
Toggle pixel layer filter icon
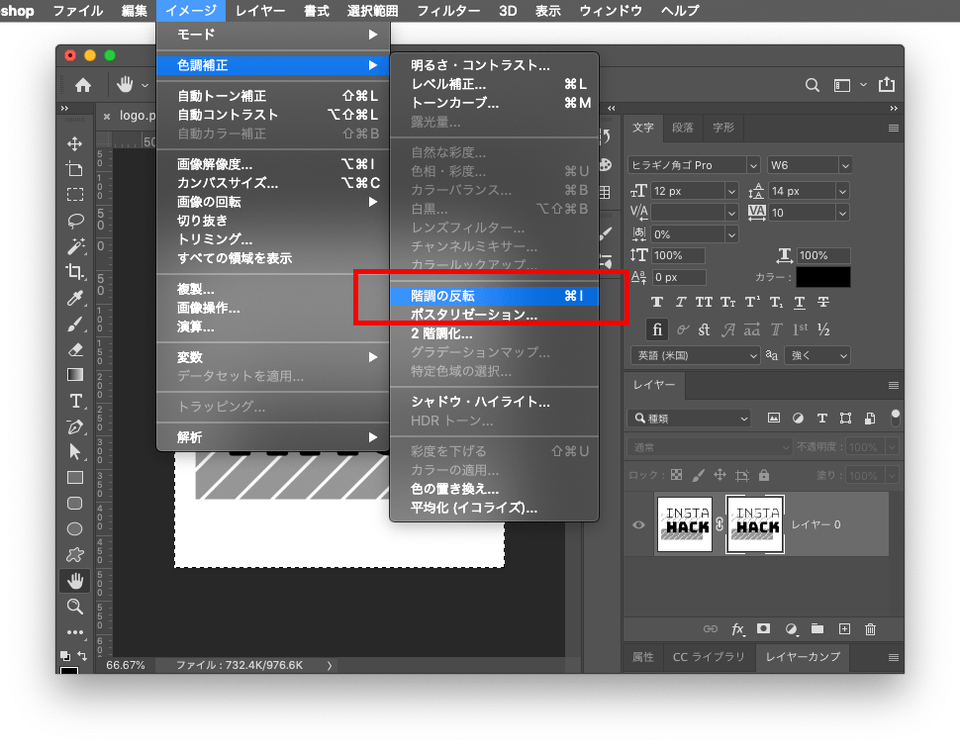point(774,418)
